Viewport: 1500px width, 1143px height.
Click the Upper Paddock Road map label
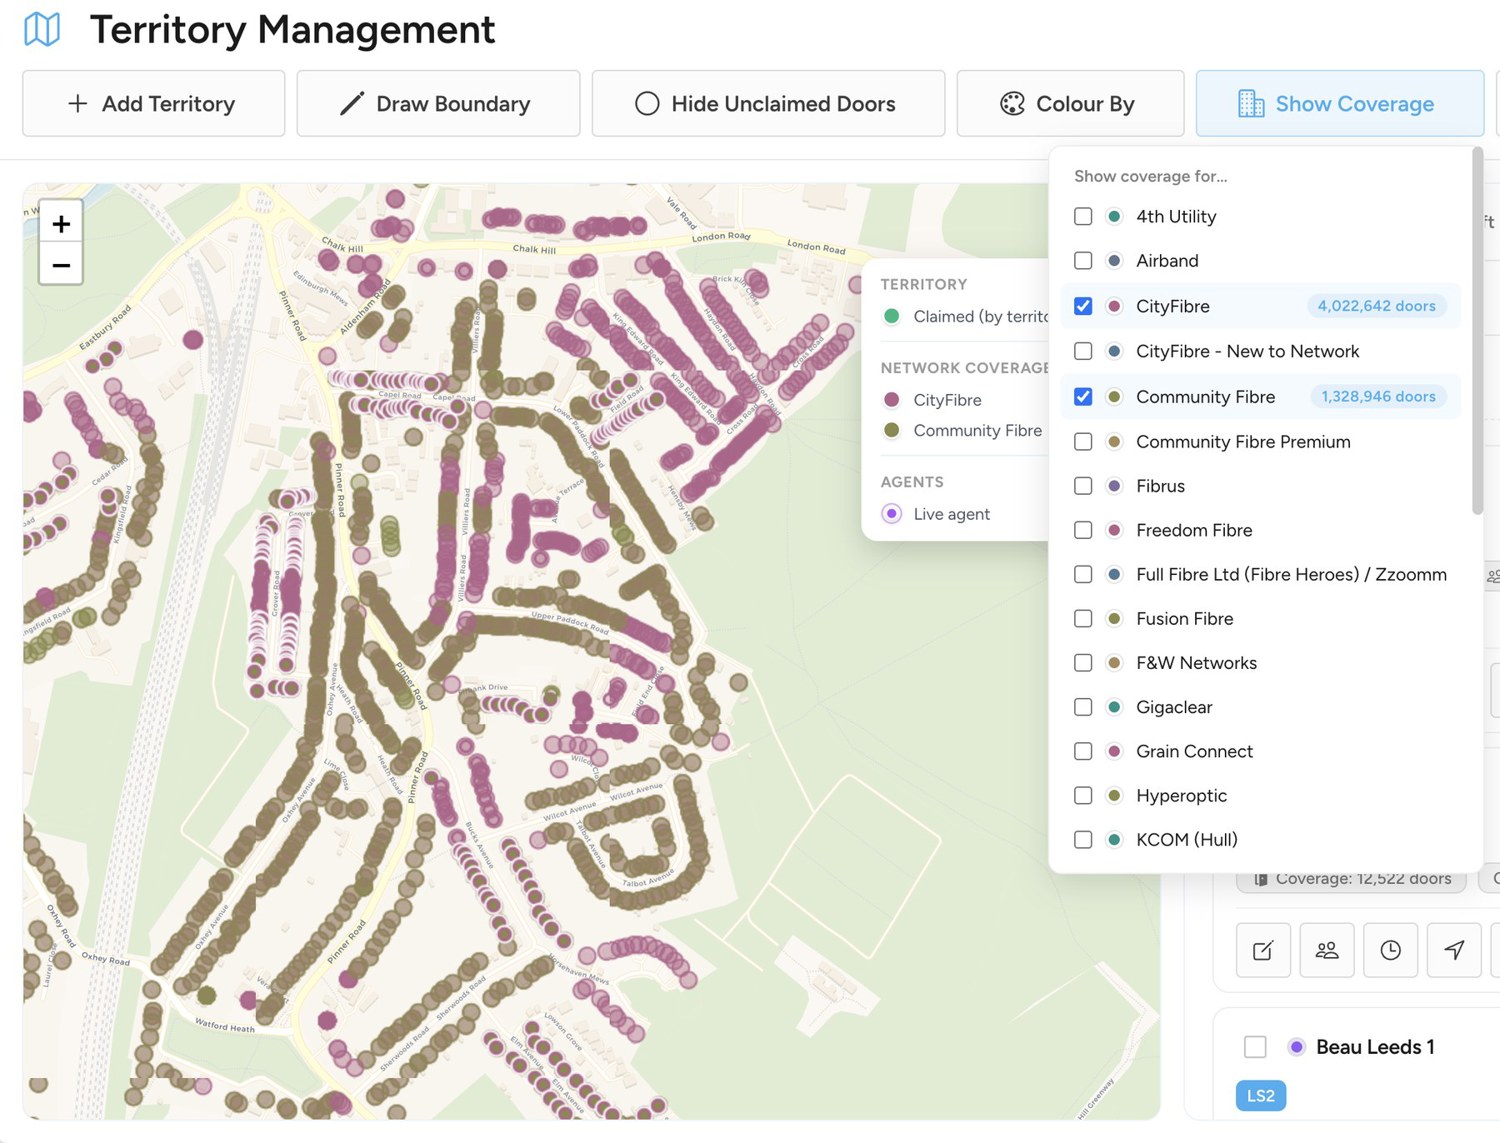(x=570, y=623)
